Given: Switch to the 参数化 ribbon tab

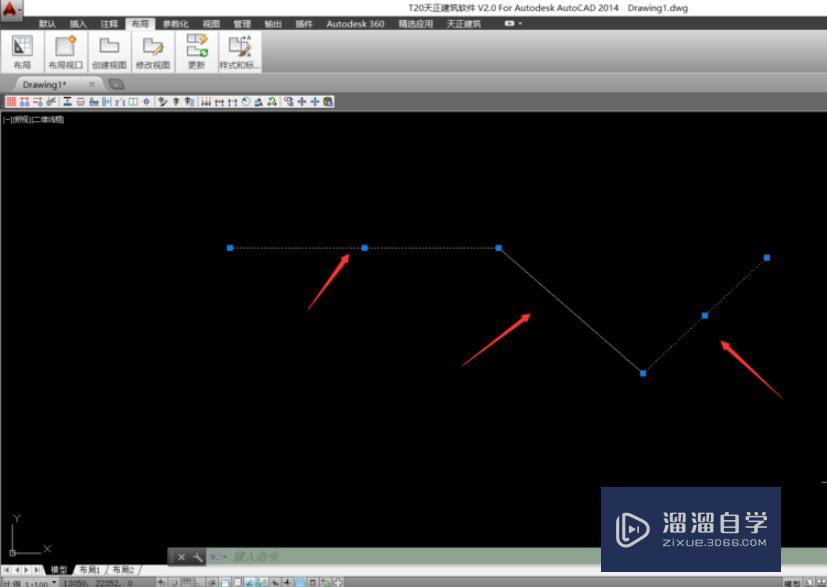Looking at the screenshot, I should (176, 24).
